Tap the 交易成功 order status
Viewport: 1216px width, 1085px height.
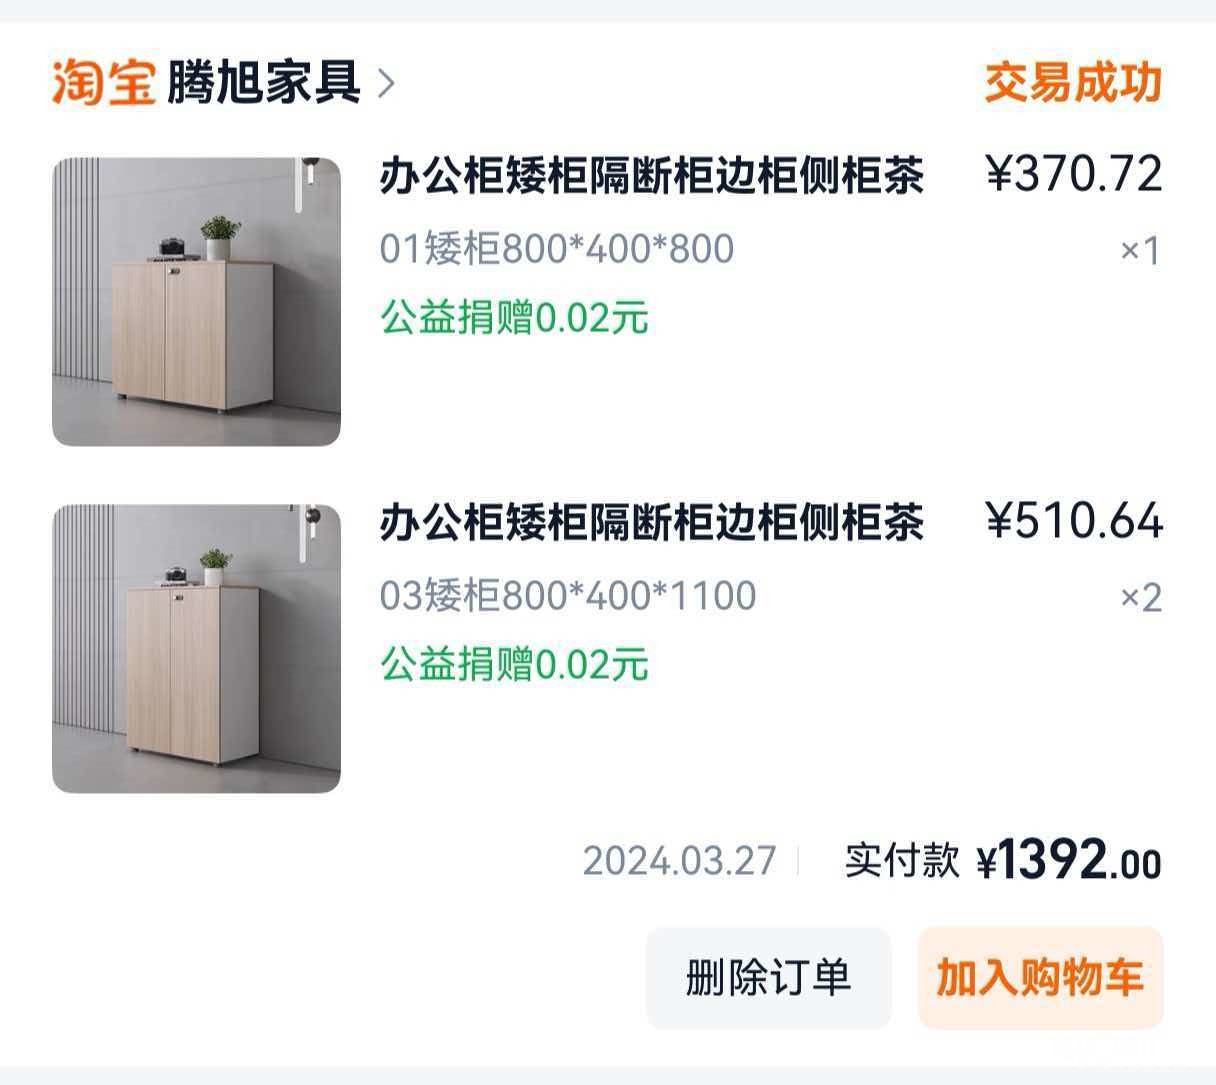pyautogui.click(x=1073, y=82)
